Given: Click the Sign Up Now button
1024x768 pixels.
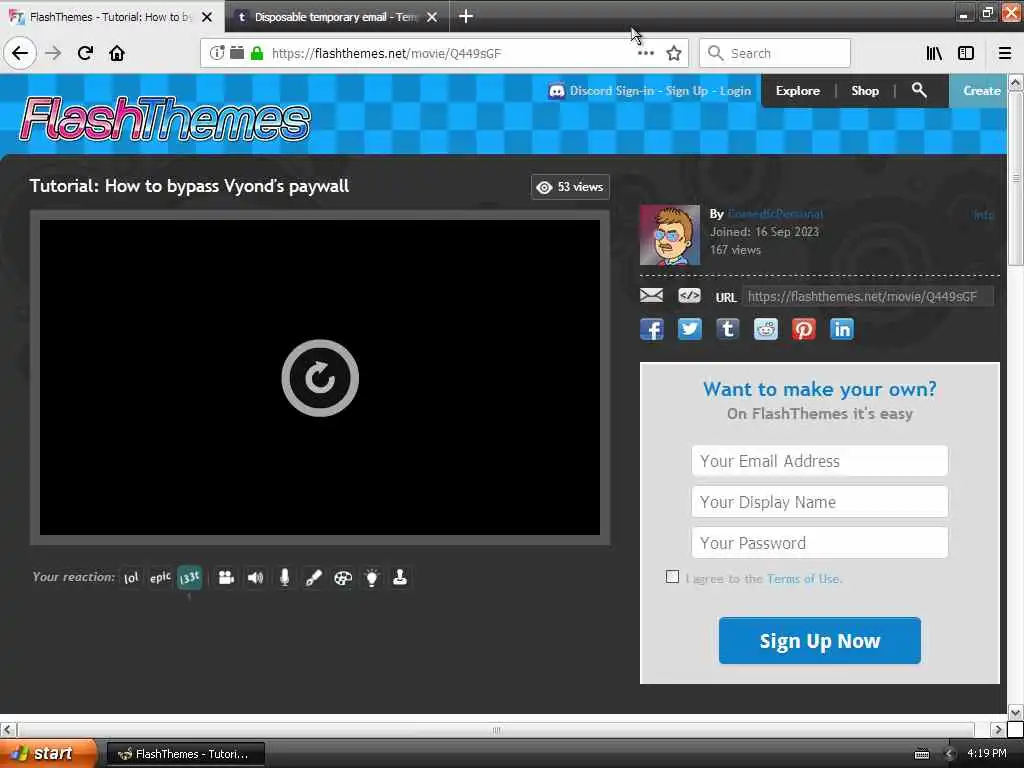Looking at the screenshot, I should pos(820,641).
